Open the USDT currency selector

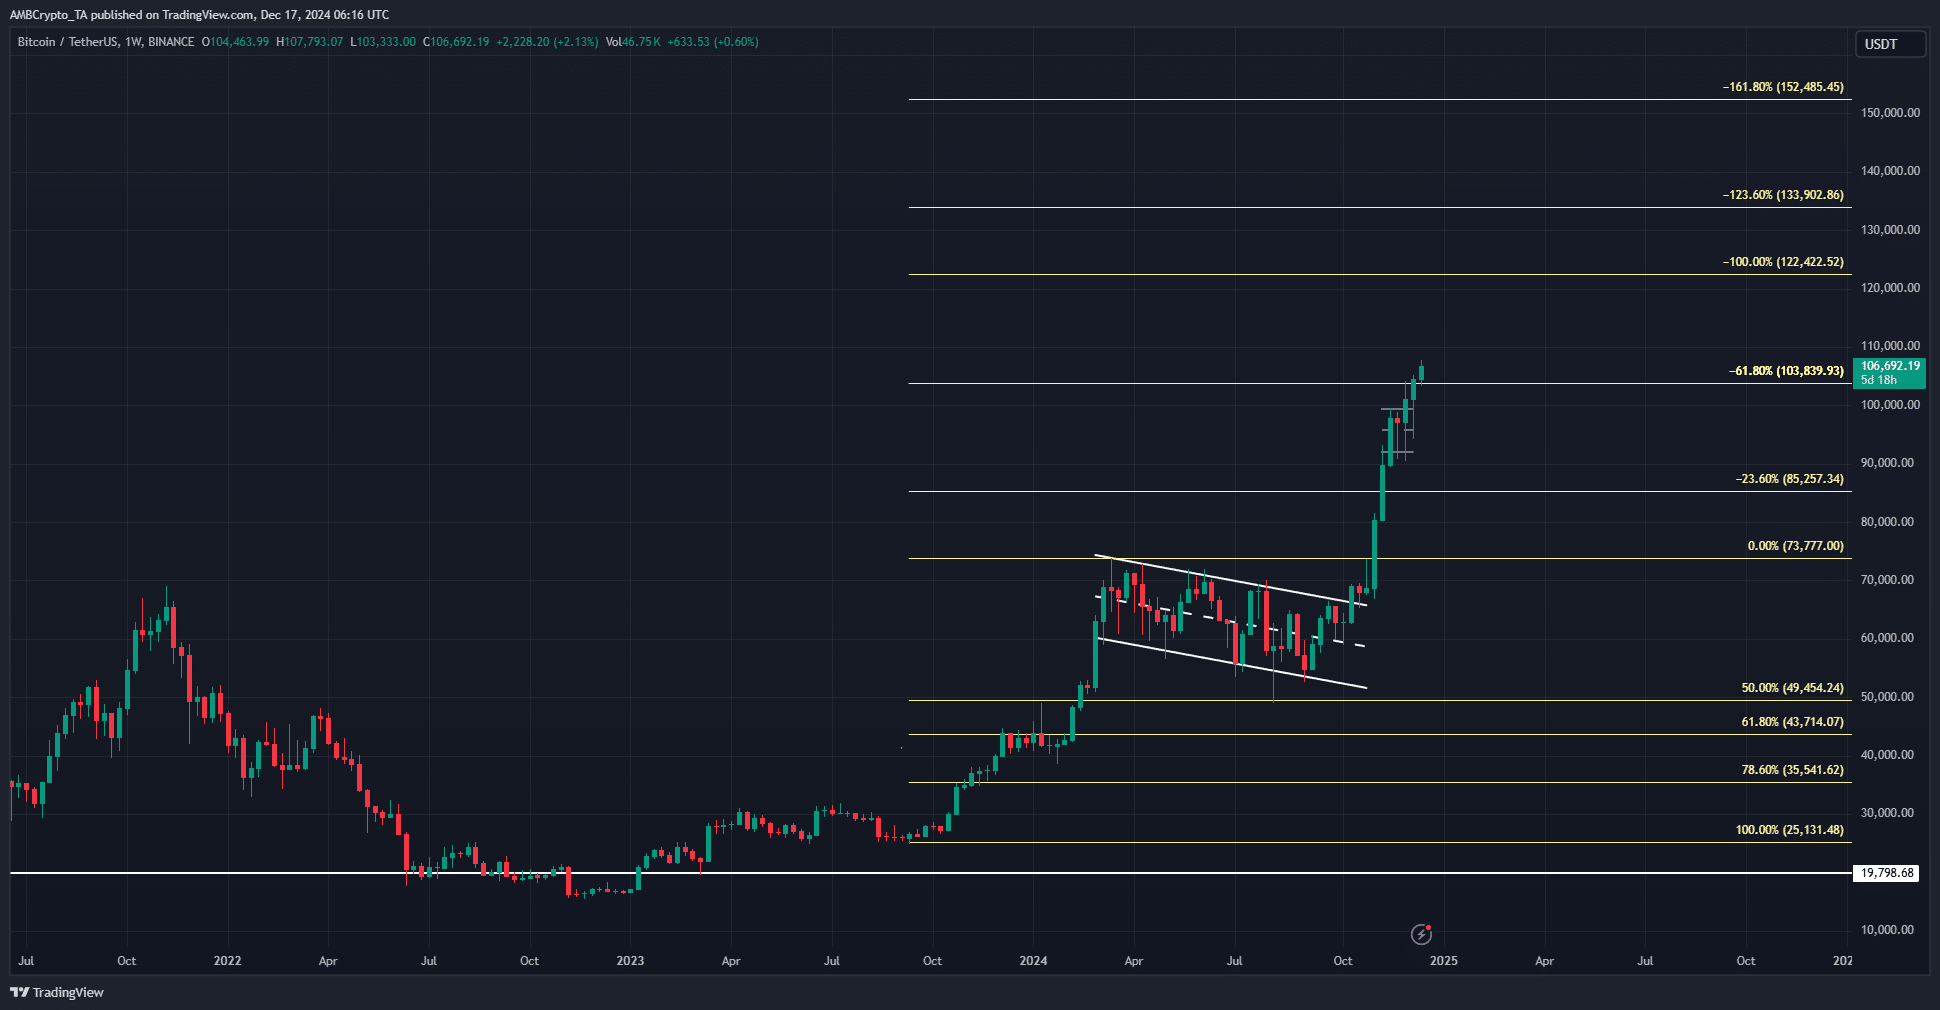point(1891,44)
